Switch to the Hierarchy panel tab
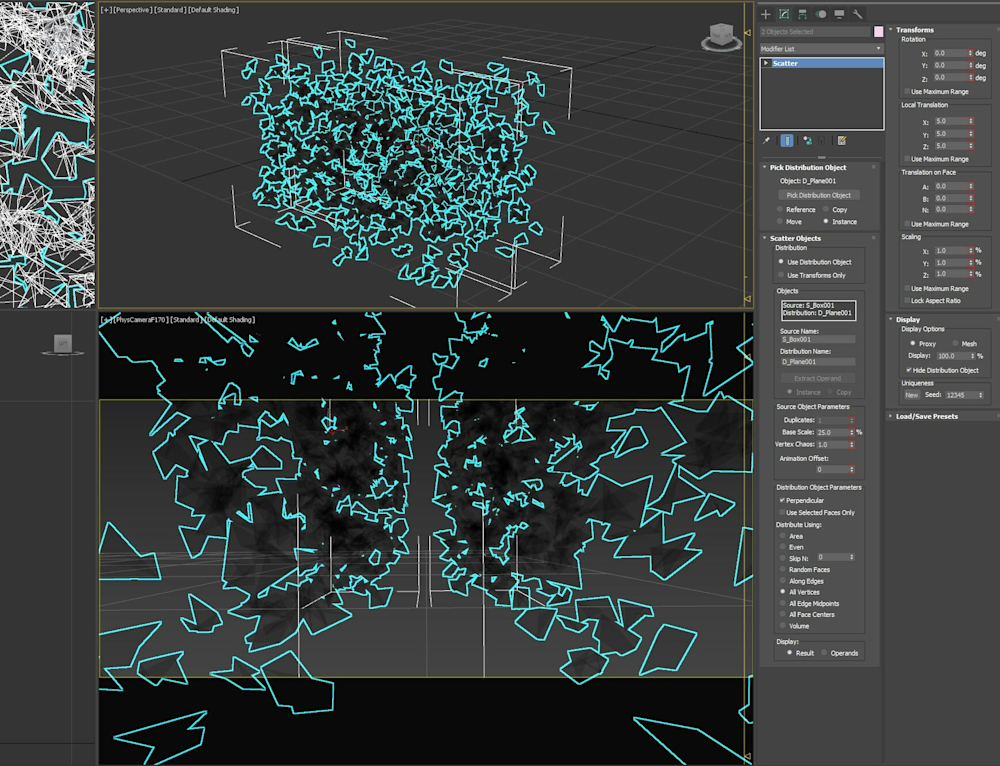This screenshot has width=1000, height=766. 803,14
